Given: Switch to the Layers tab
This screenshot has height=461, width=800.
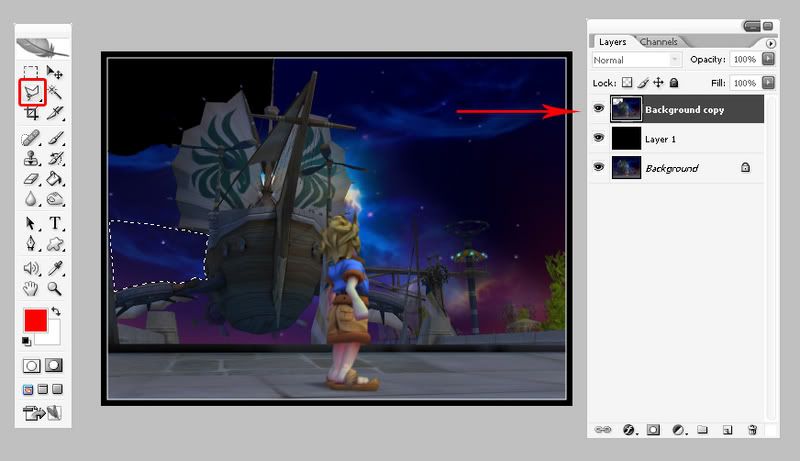Looking at the screenshot, I should click(612, 42).
